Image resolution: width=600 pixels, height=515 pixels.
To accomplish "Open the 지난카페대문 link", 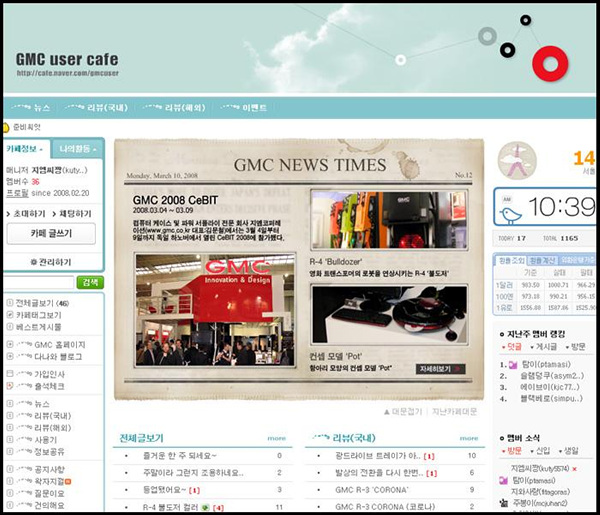I will [x=454, y=412].
